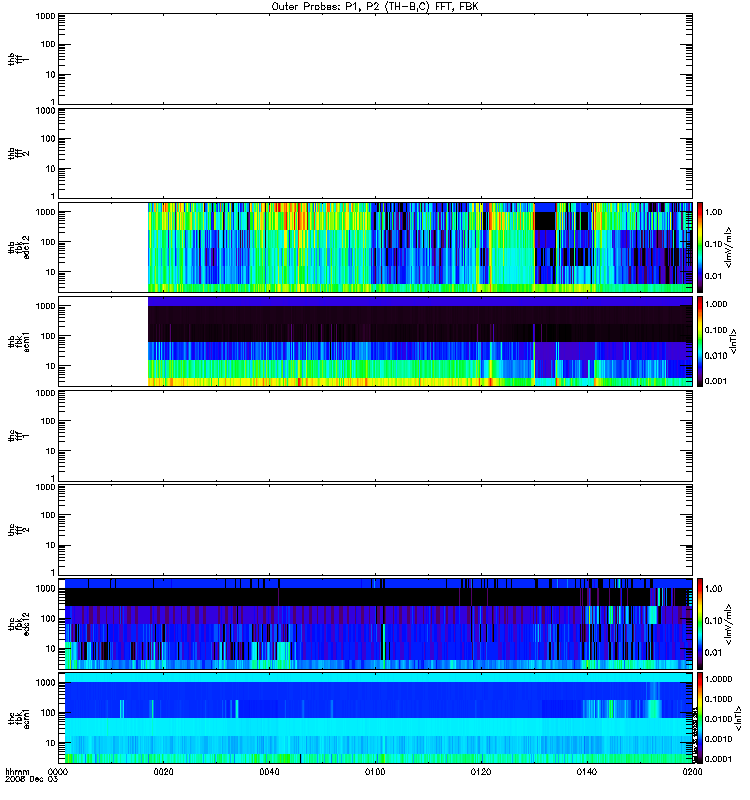This screenshot has height=800, width=750.
Task: Click the "thc fbk scm1" axis label
Action: coord(18,718)
